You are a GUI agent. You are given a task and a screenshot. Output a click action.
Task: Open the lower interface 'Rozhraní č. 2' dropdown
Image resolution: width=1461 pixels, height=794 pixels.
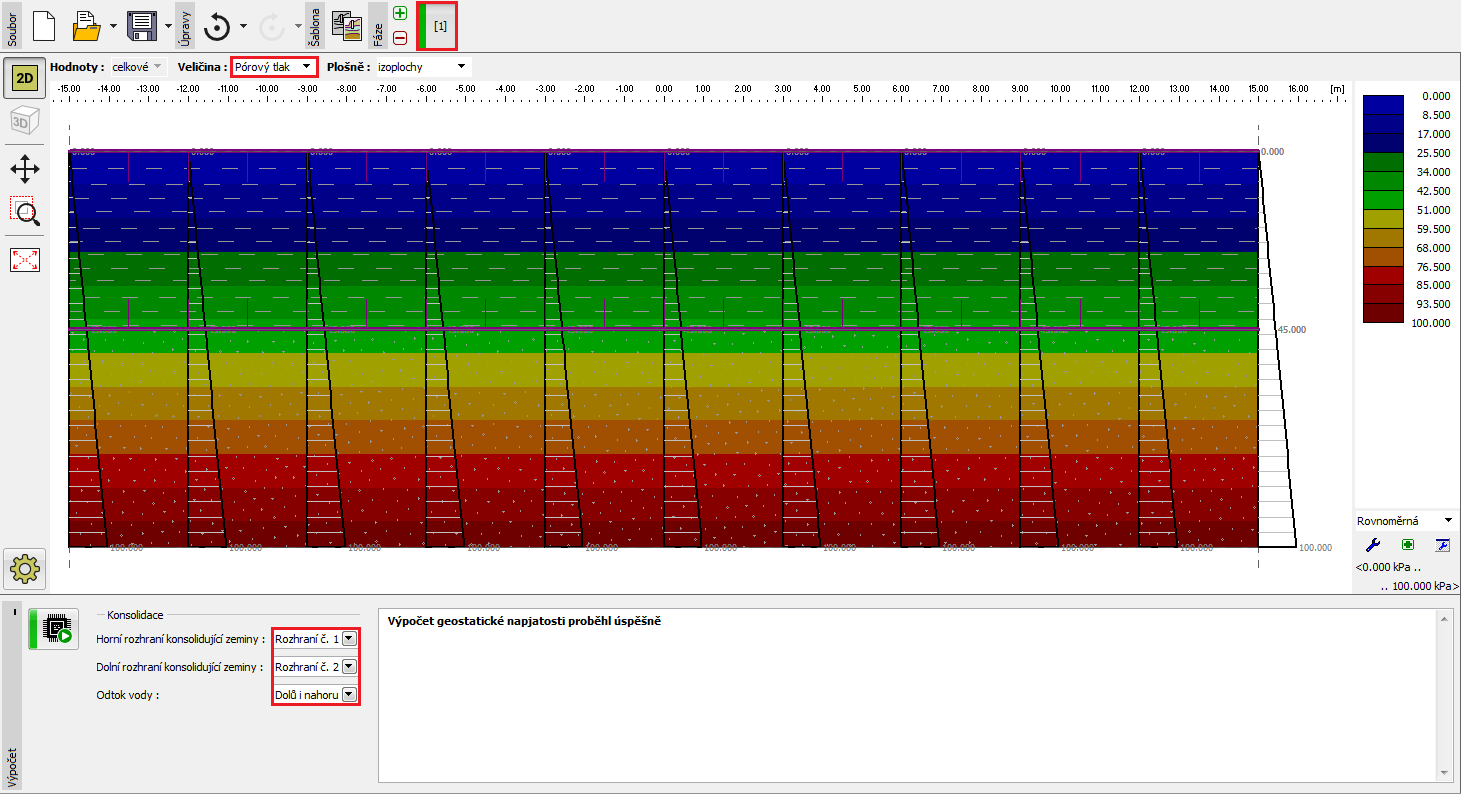tap(315, 666)
